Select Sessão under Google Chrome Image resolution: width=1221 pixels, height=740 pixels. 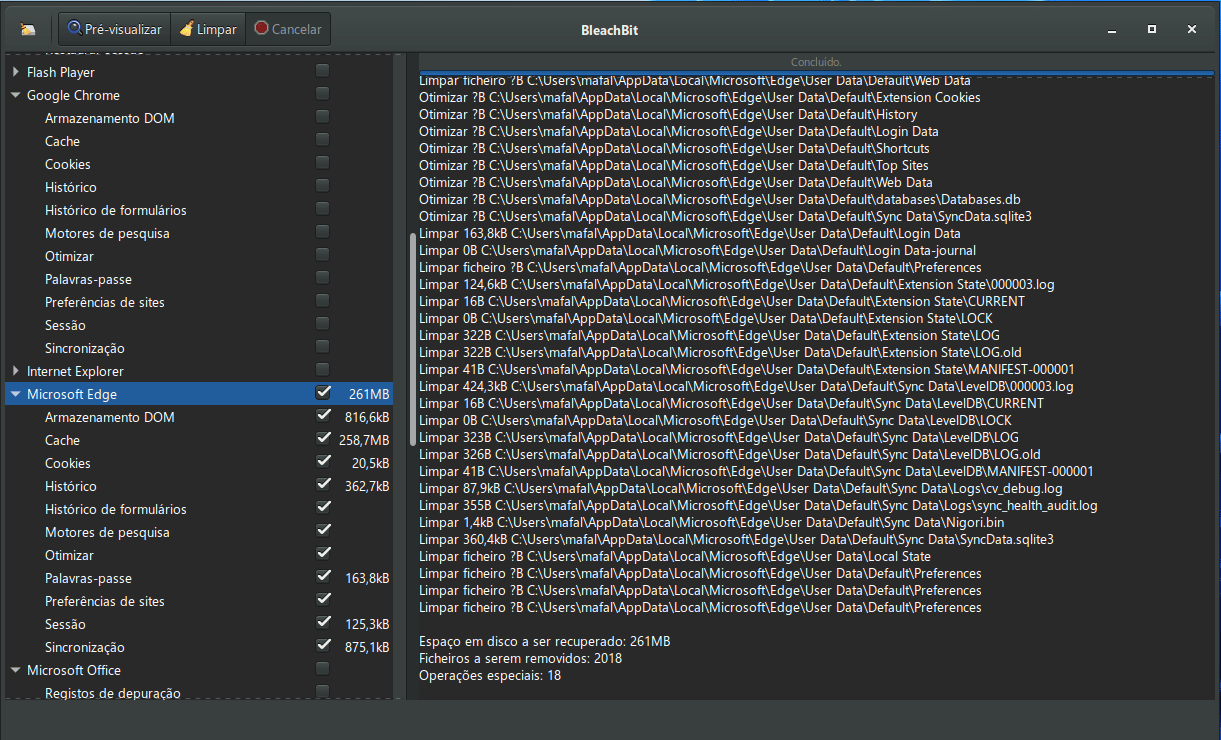[65, 325]
